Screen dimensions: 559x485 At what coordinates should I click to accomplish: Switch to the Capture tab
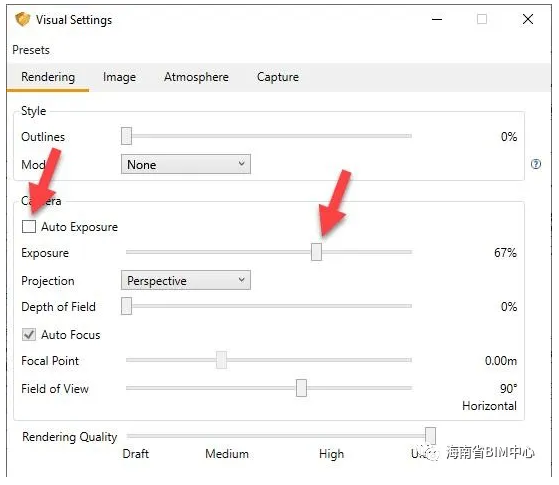[278, 77]
